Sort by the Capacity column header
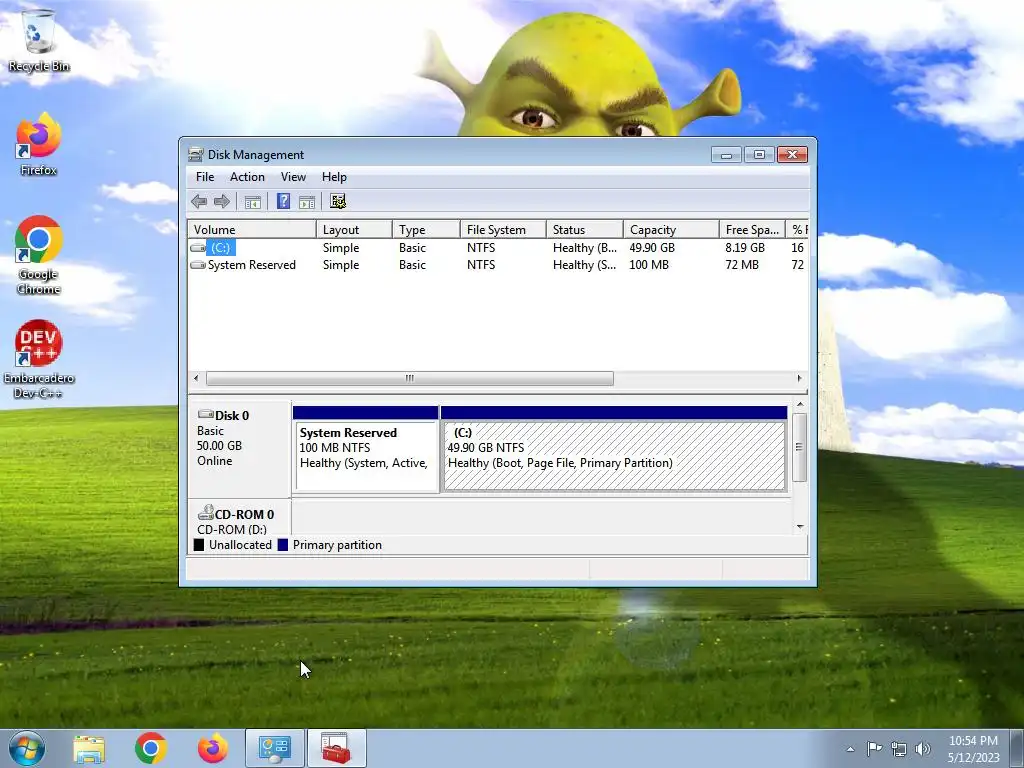Viewport: 1024px width, 768px height. pos(671,230)
